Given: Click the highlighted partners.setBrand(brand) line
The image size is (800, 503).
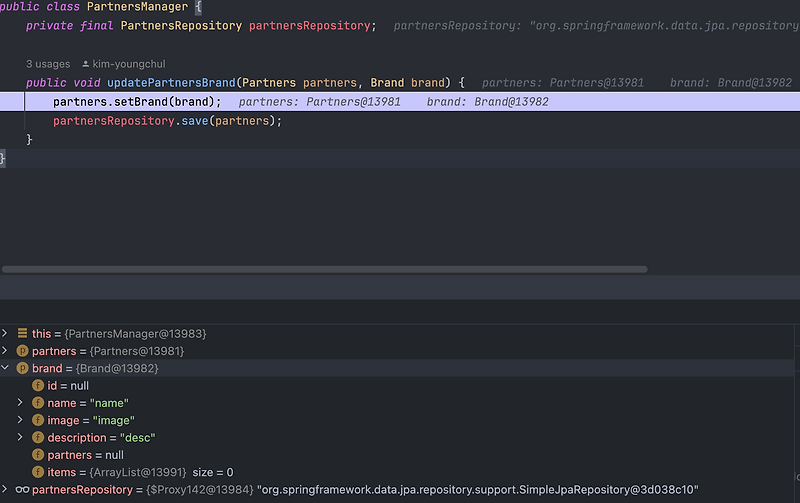Looking at the screenshot, I should [400, 102].
